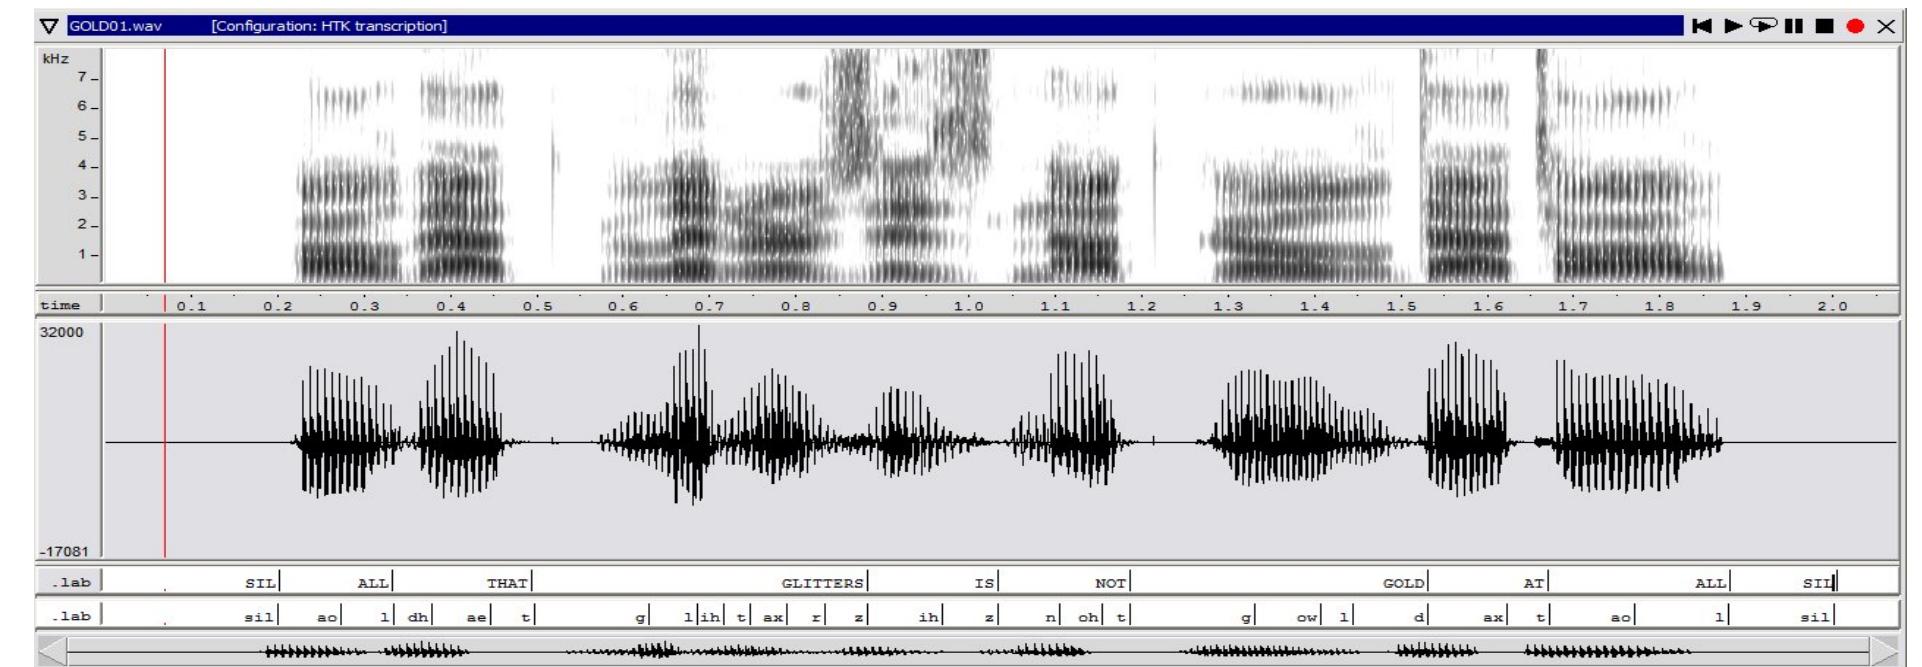
Task: Select the GOLD word label
Action: tap(1403, 583)
